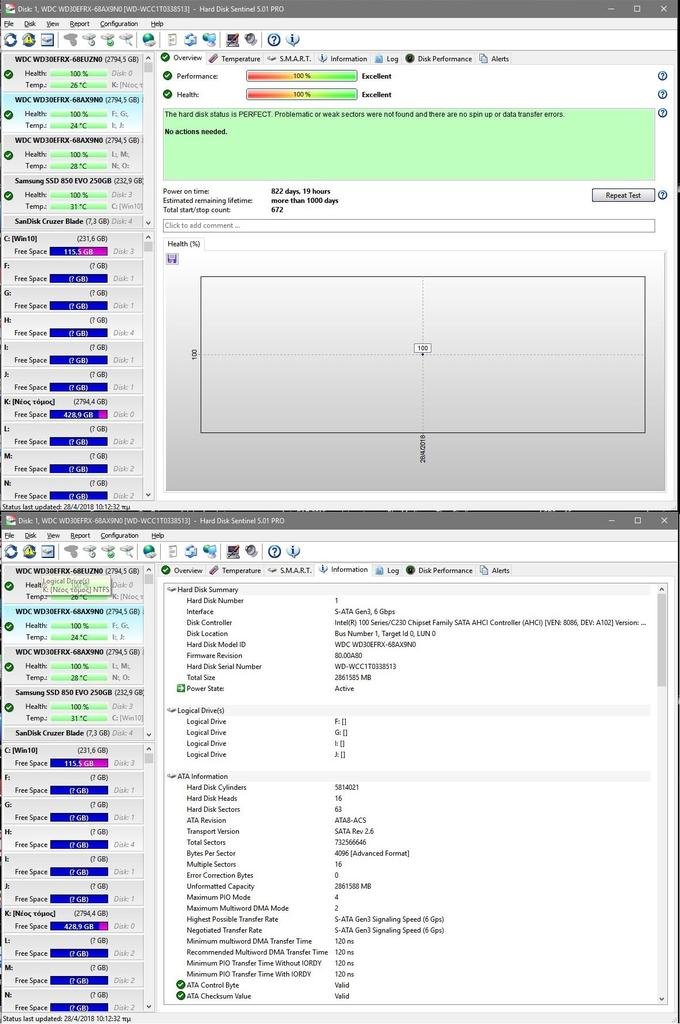The width and height of the screenshot is (680, 1024).
Task: Click the blue Help question icon in top toolbar
Action: (274, 40)
